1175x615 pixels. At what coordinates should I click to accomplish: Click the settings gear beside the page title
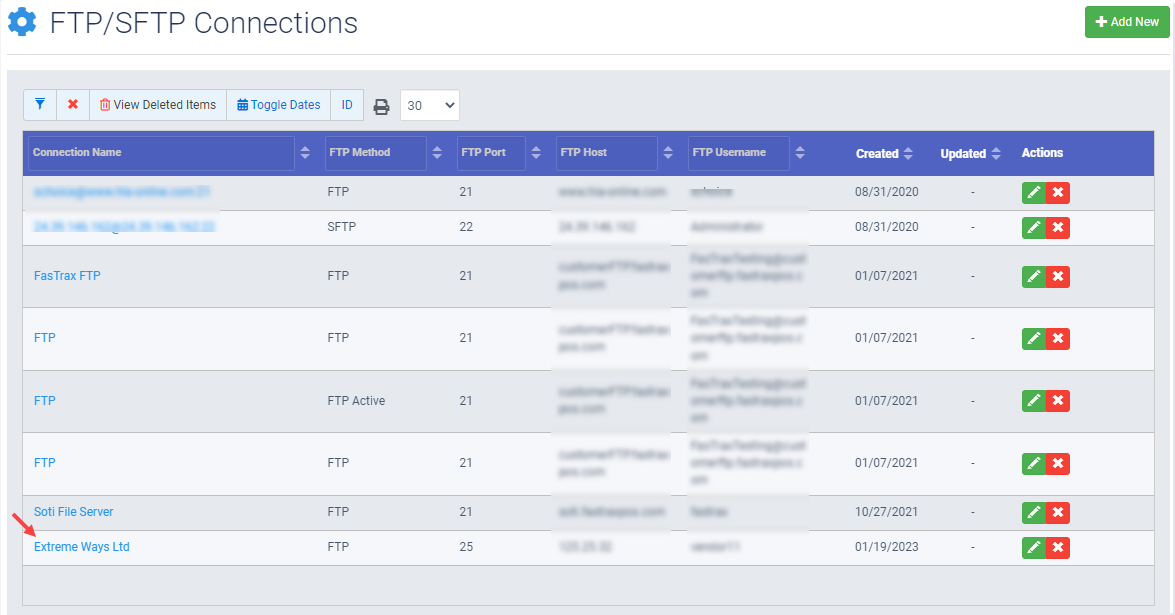coord(22,22)
